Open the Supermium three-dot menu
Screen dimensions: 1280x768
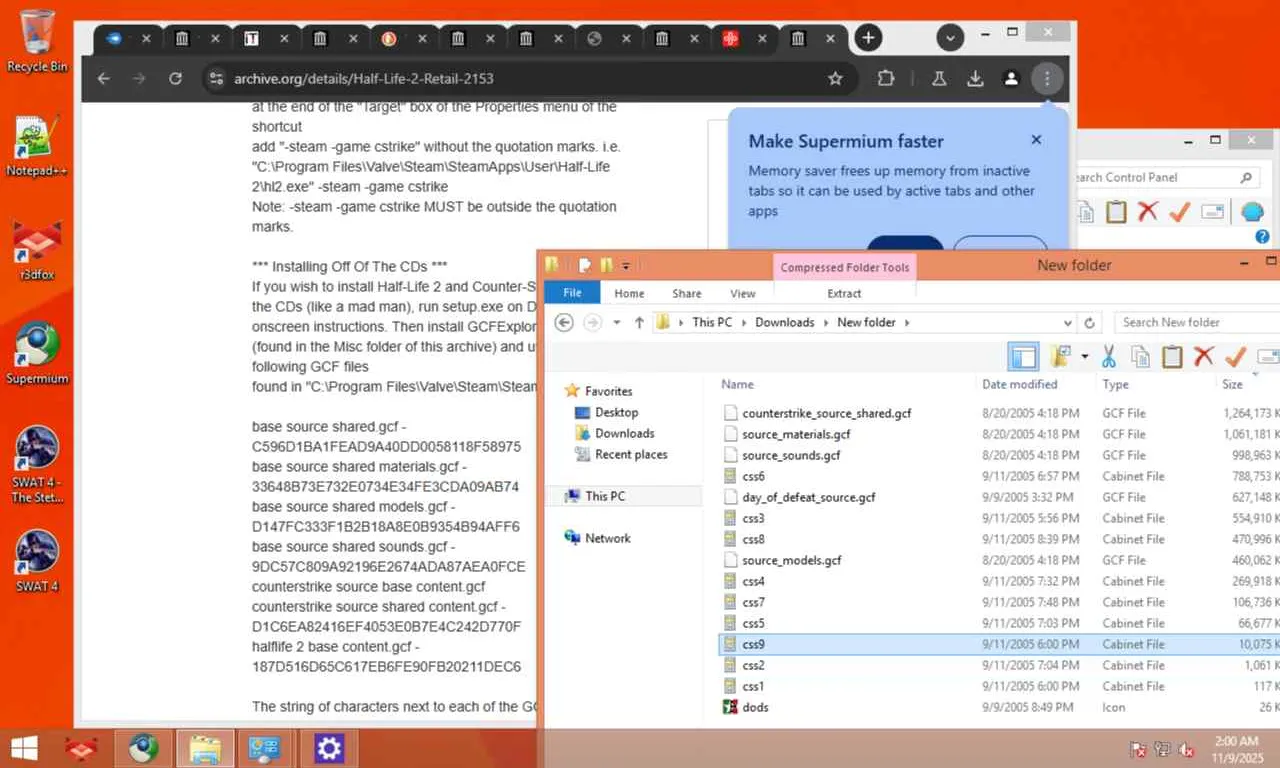pos(1046,78)
